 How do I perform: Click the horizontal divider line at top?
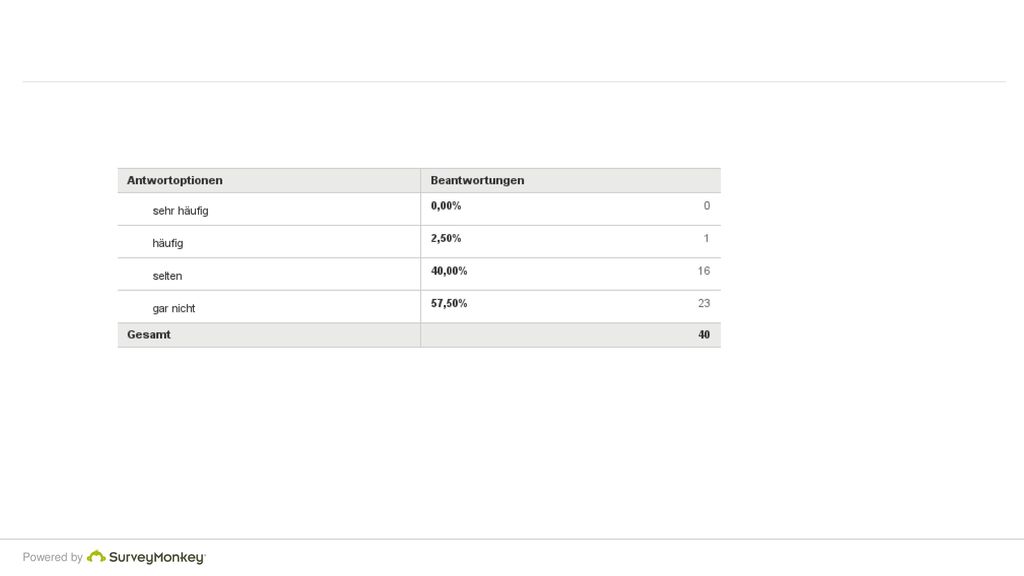pyautogui.click(x=514, y=82)
